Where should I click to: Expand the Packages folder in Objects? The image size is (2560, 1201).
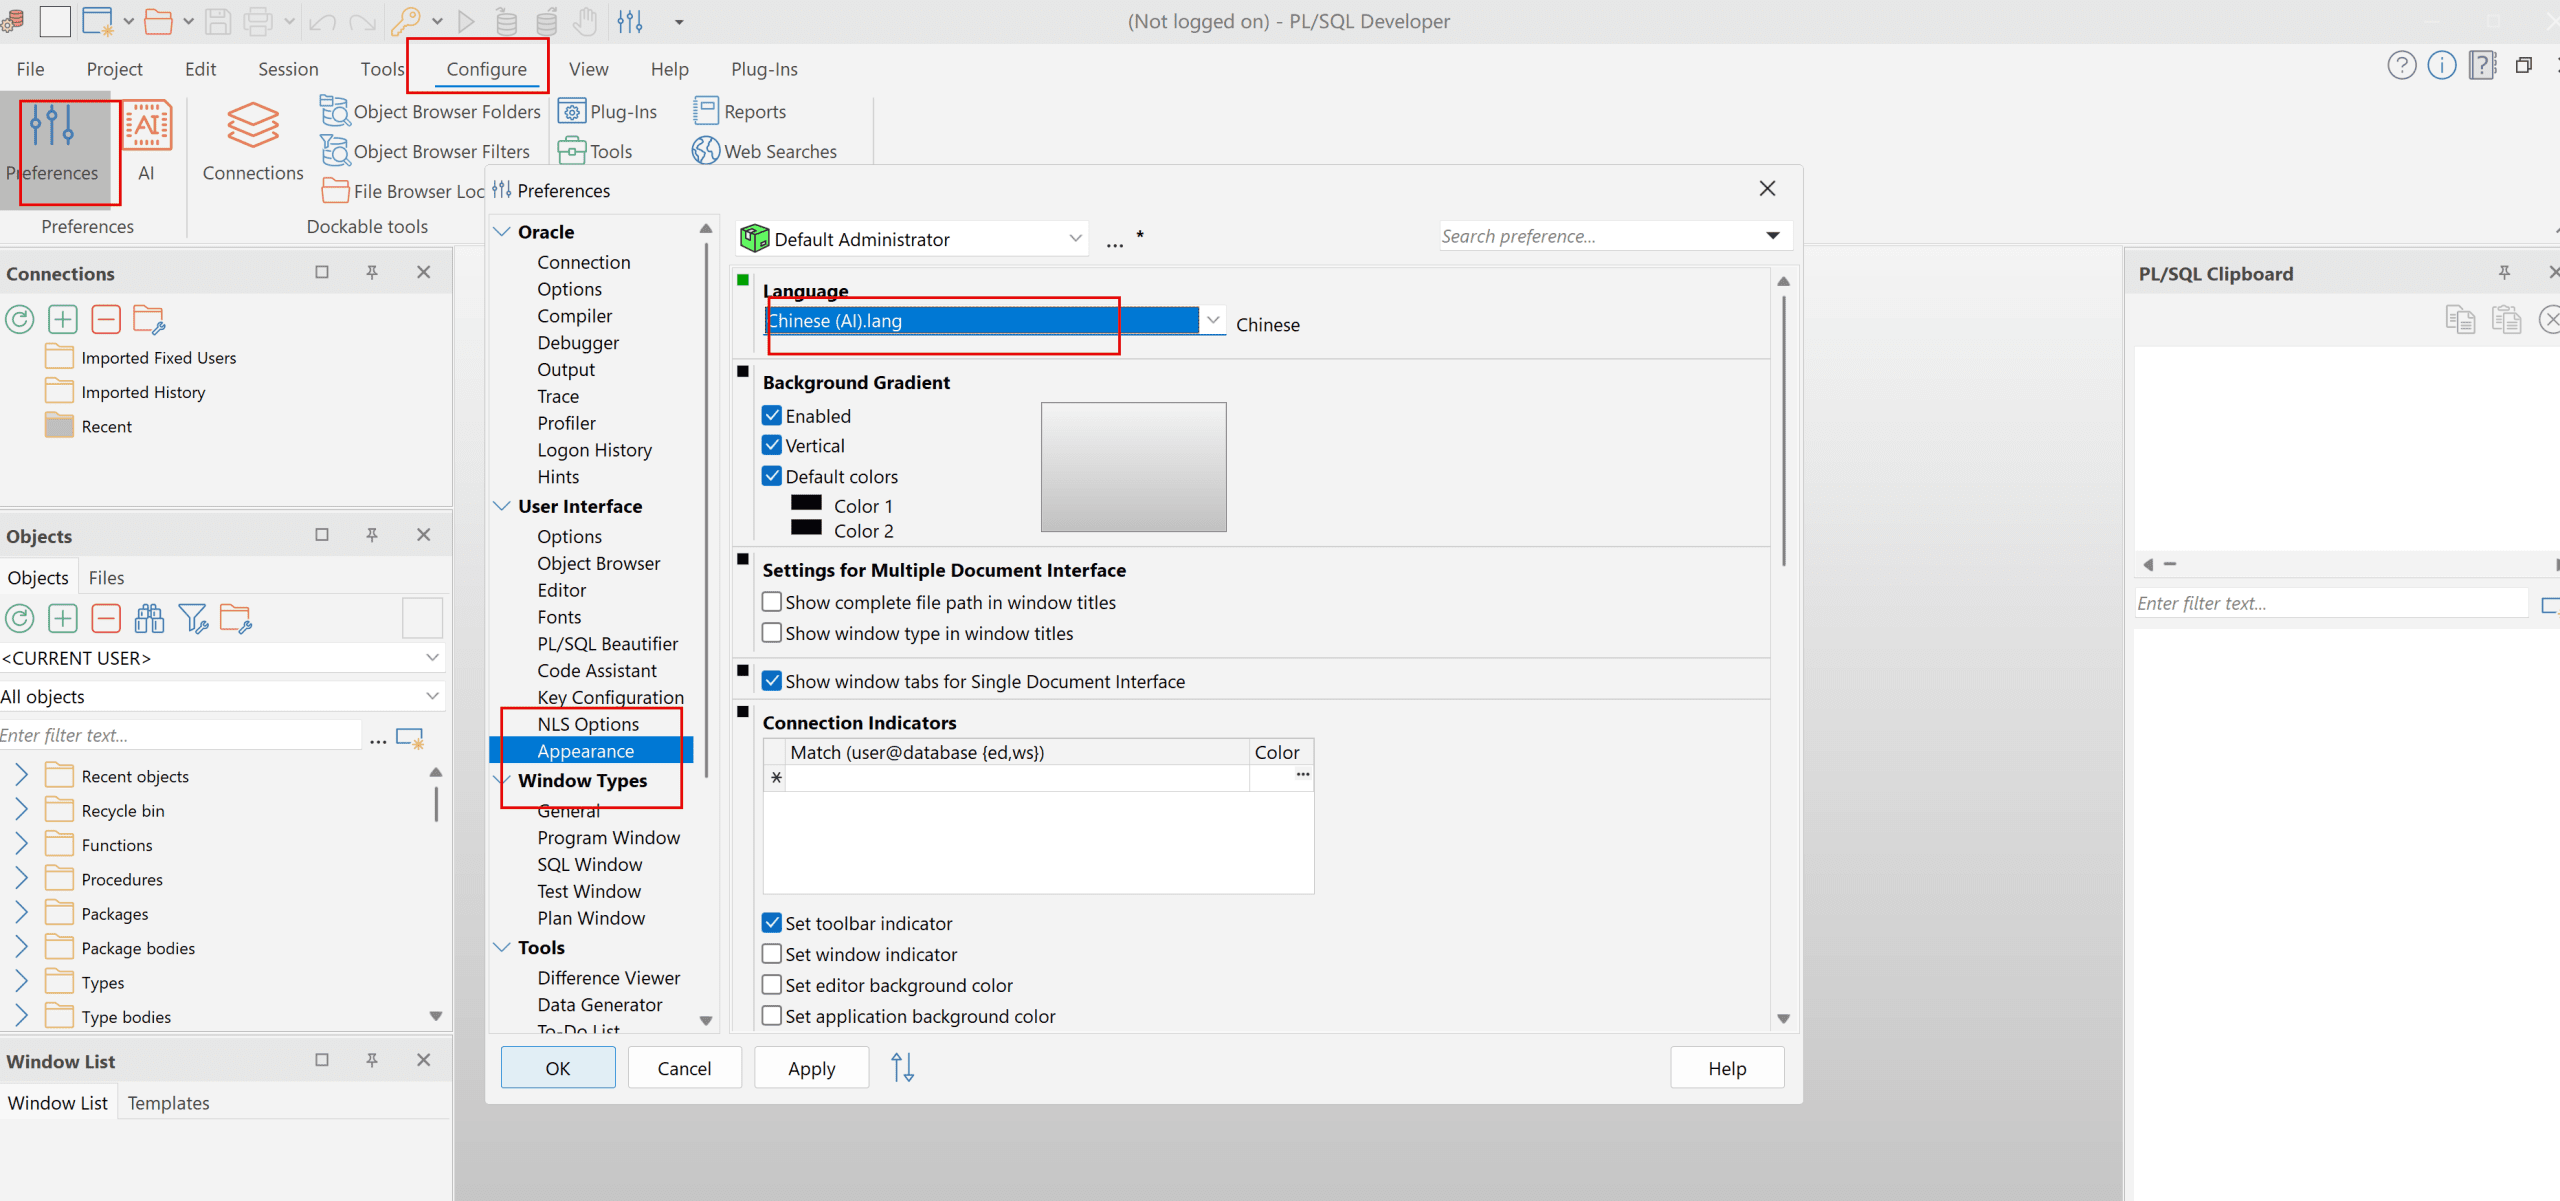click(21, 913)
